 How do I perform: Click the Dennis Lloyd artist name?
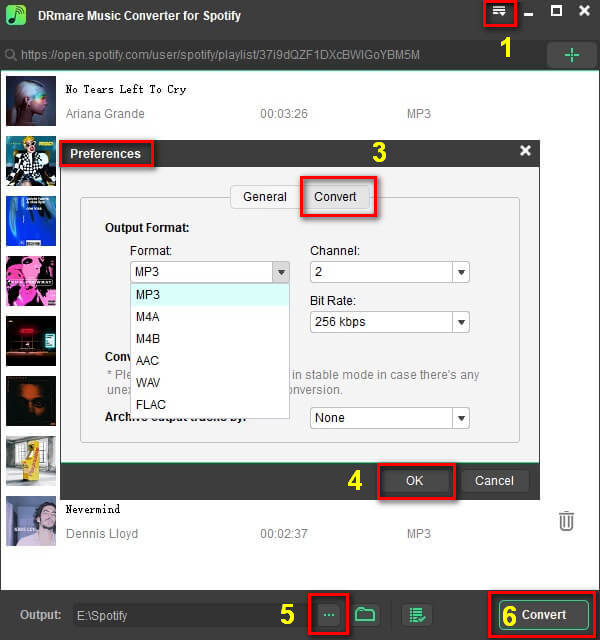(x=102, y=534)
